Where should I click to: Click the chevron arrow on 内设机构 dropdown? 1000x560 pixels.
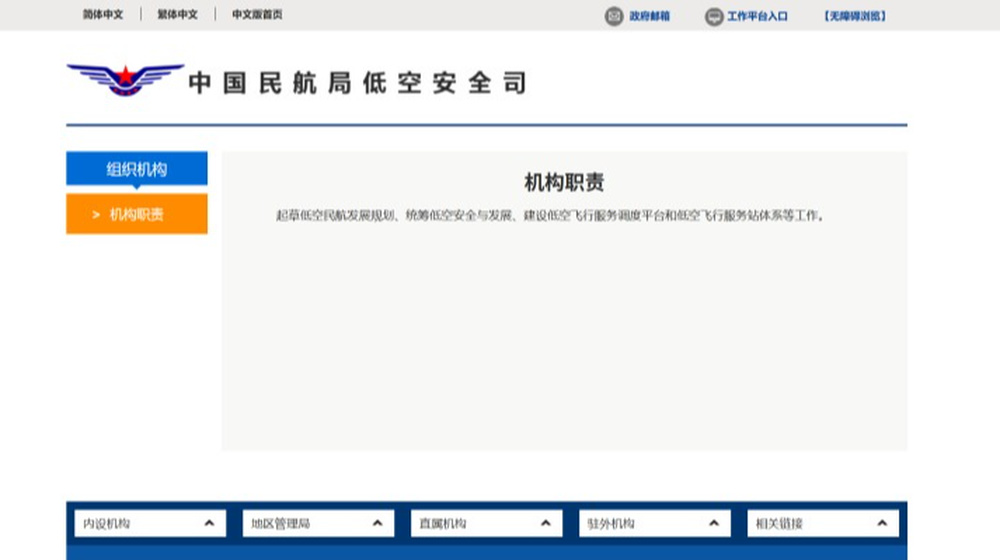pos(209,523)
